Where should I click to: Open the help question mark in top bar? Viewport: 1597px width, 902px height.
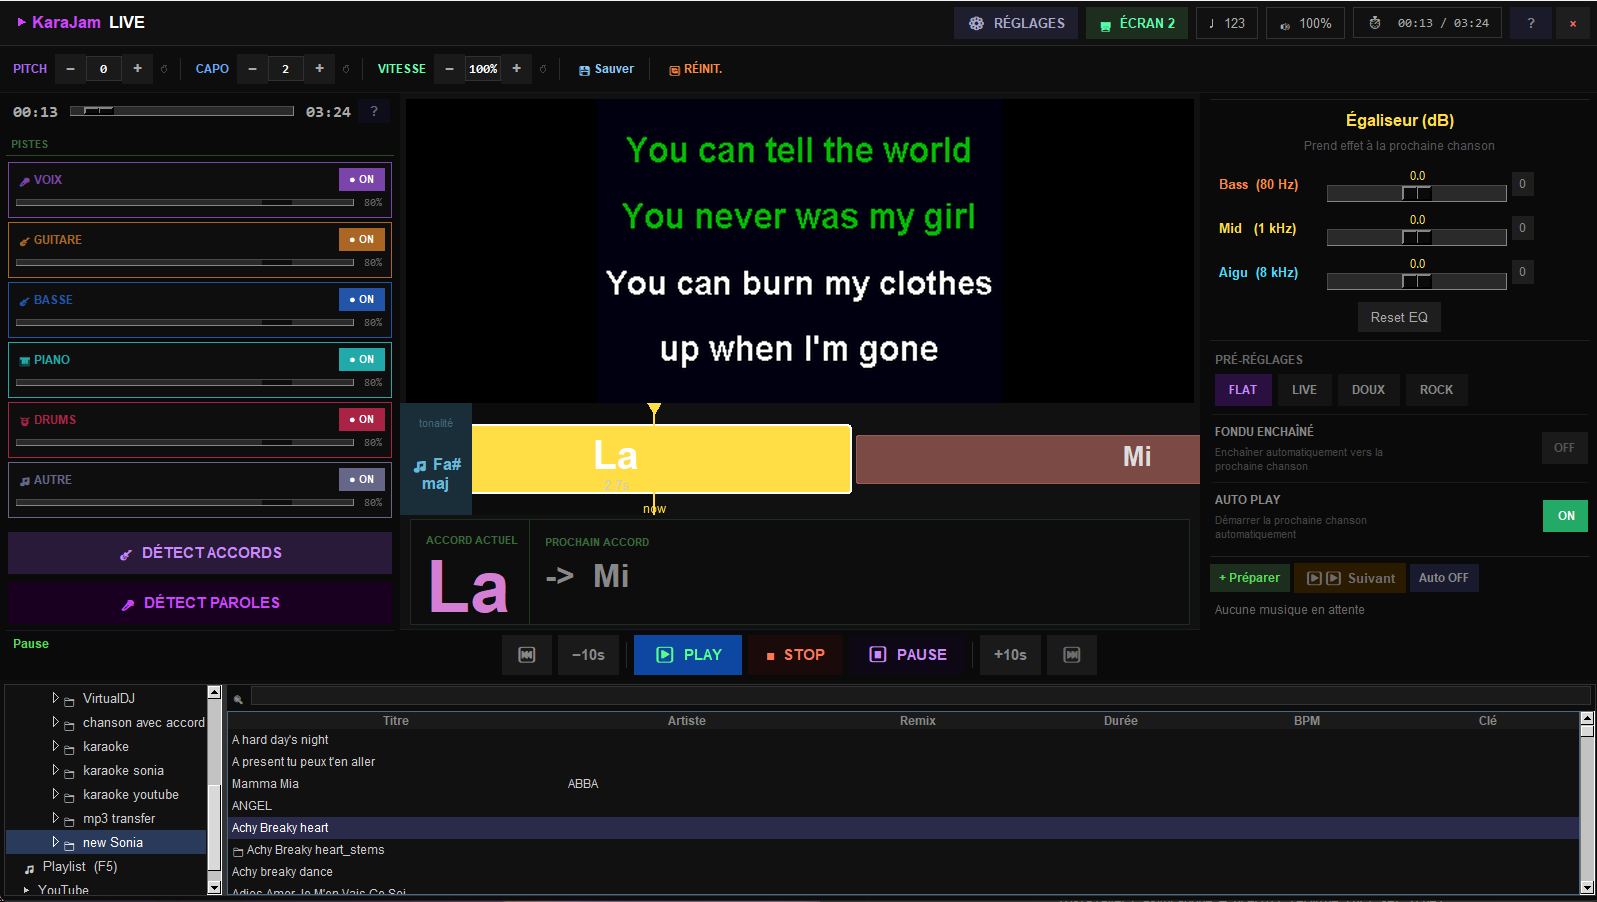point(1531,23)
